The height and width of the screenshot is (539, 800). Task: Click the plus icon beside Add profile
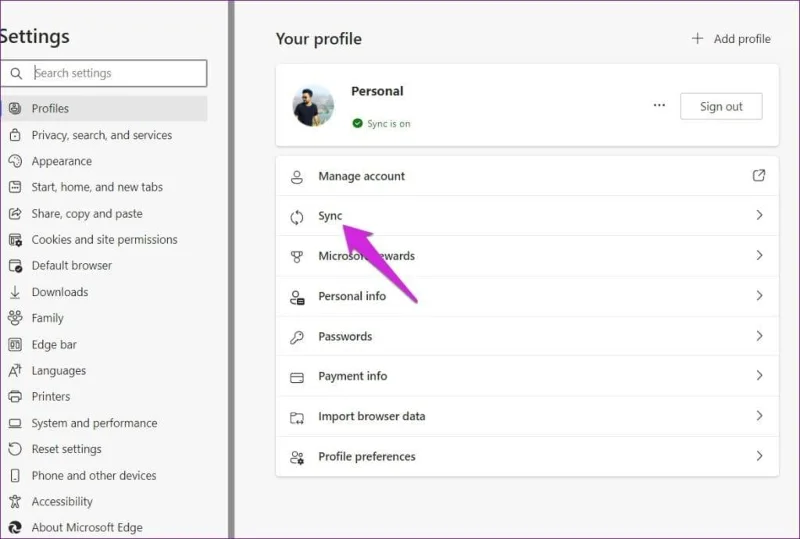pyautogui.click(x=697, y=38)
